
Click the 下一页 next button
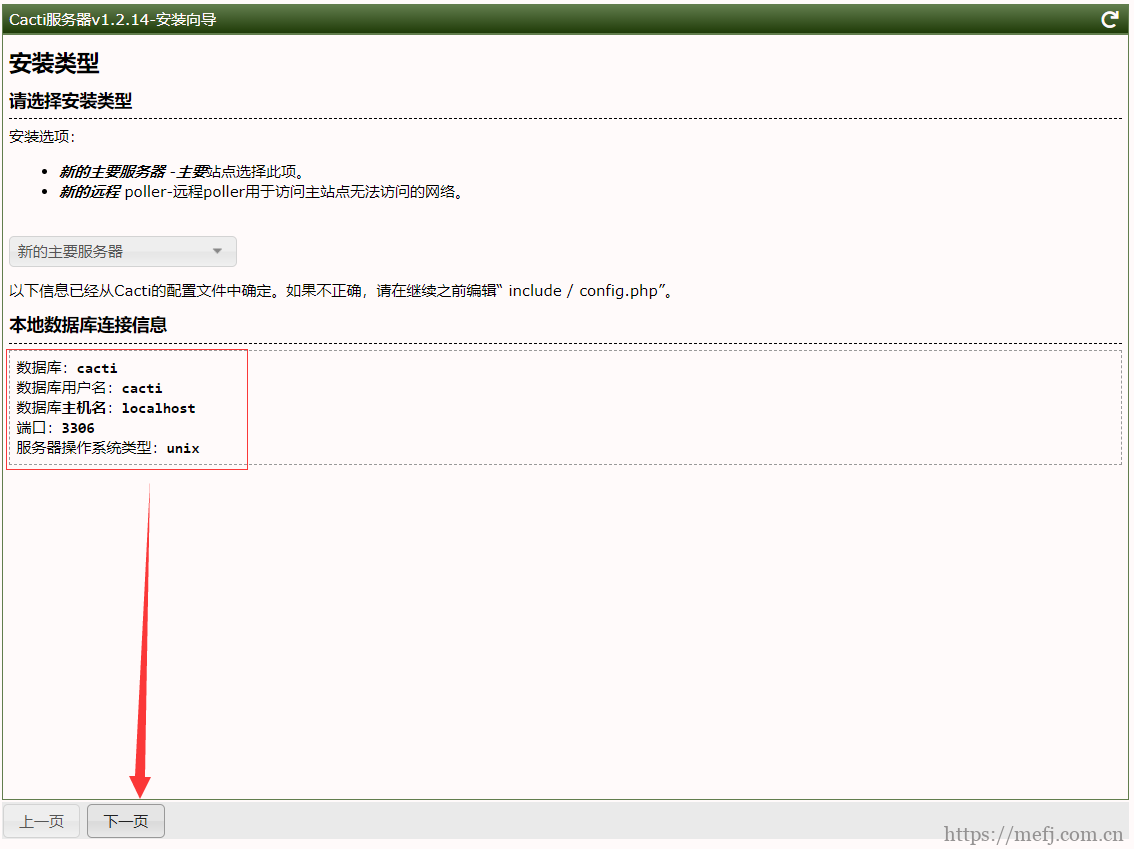(126, 821)
